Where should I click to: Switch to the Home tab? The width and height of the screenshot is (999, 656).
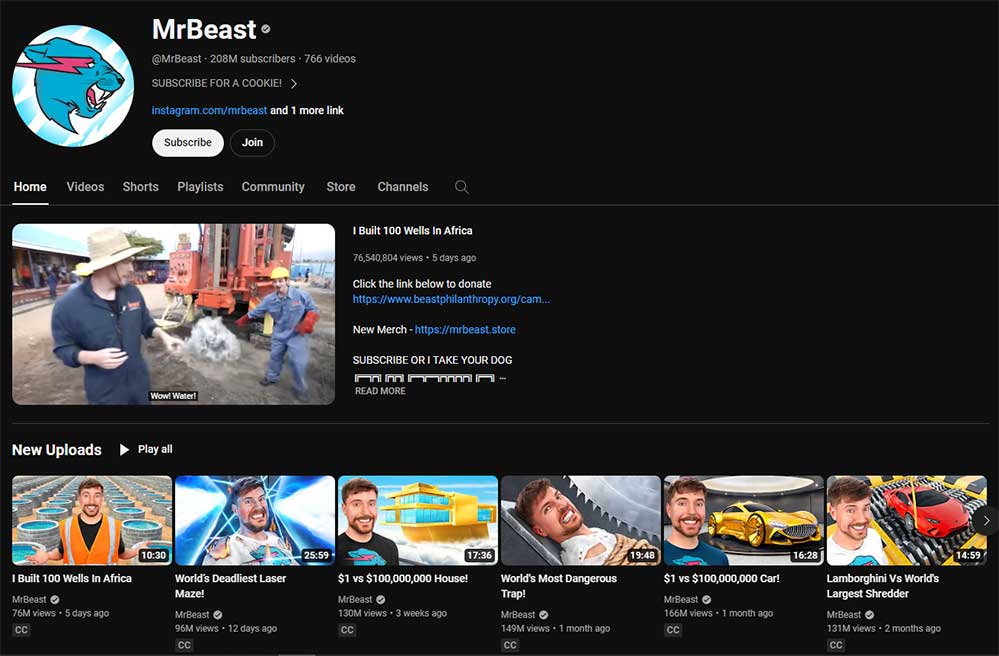click(30, 187)
